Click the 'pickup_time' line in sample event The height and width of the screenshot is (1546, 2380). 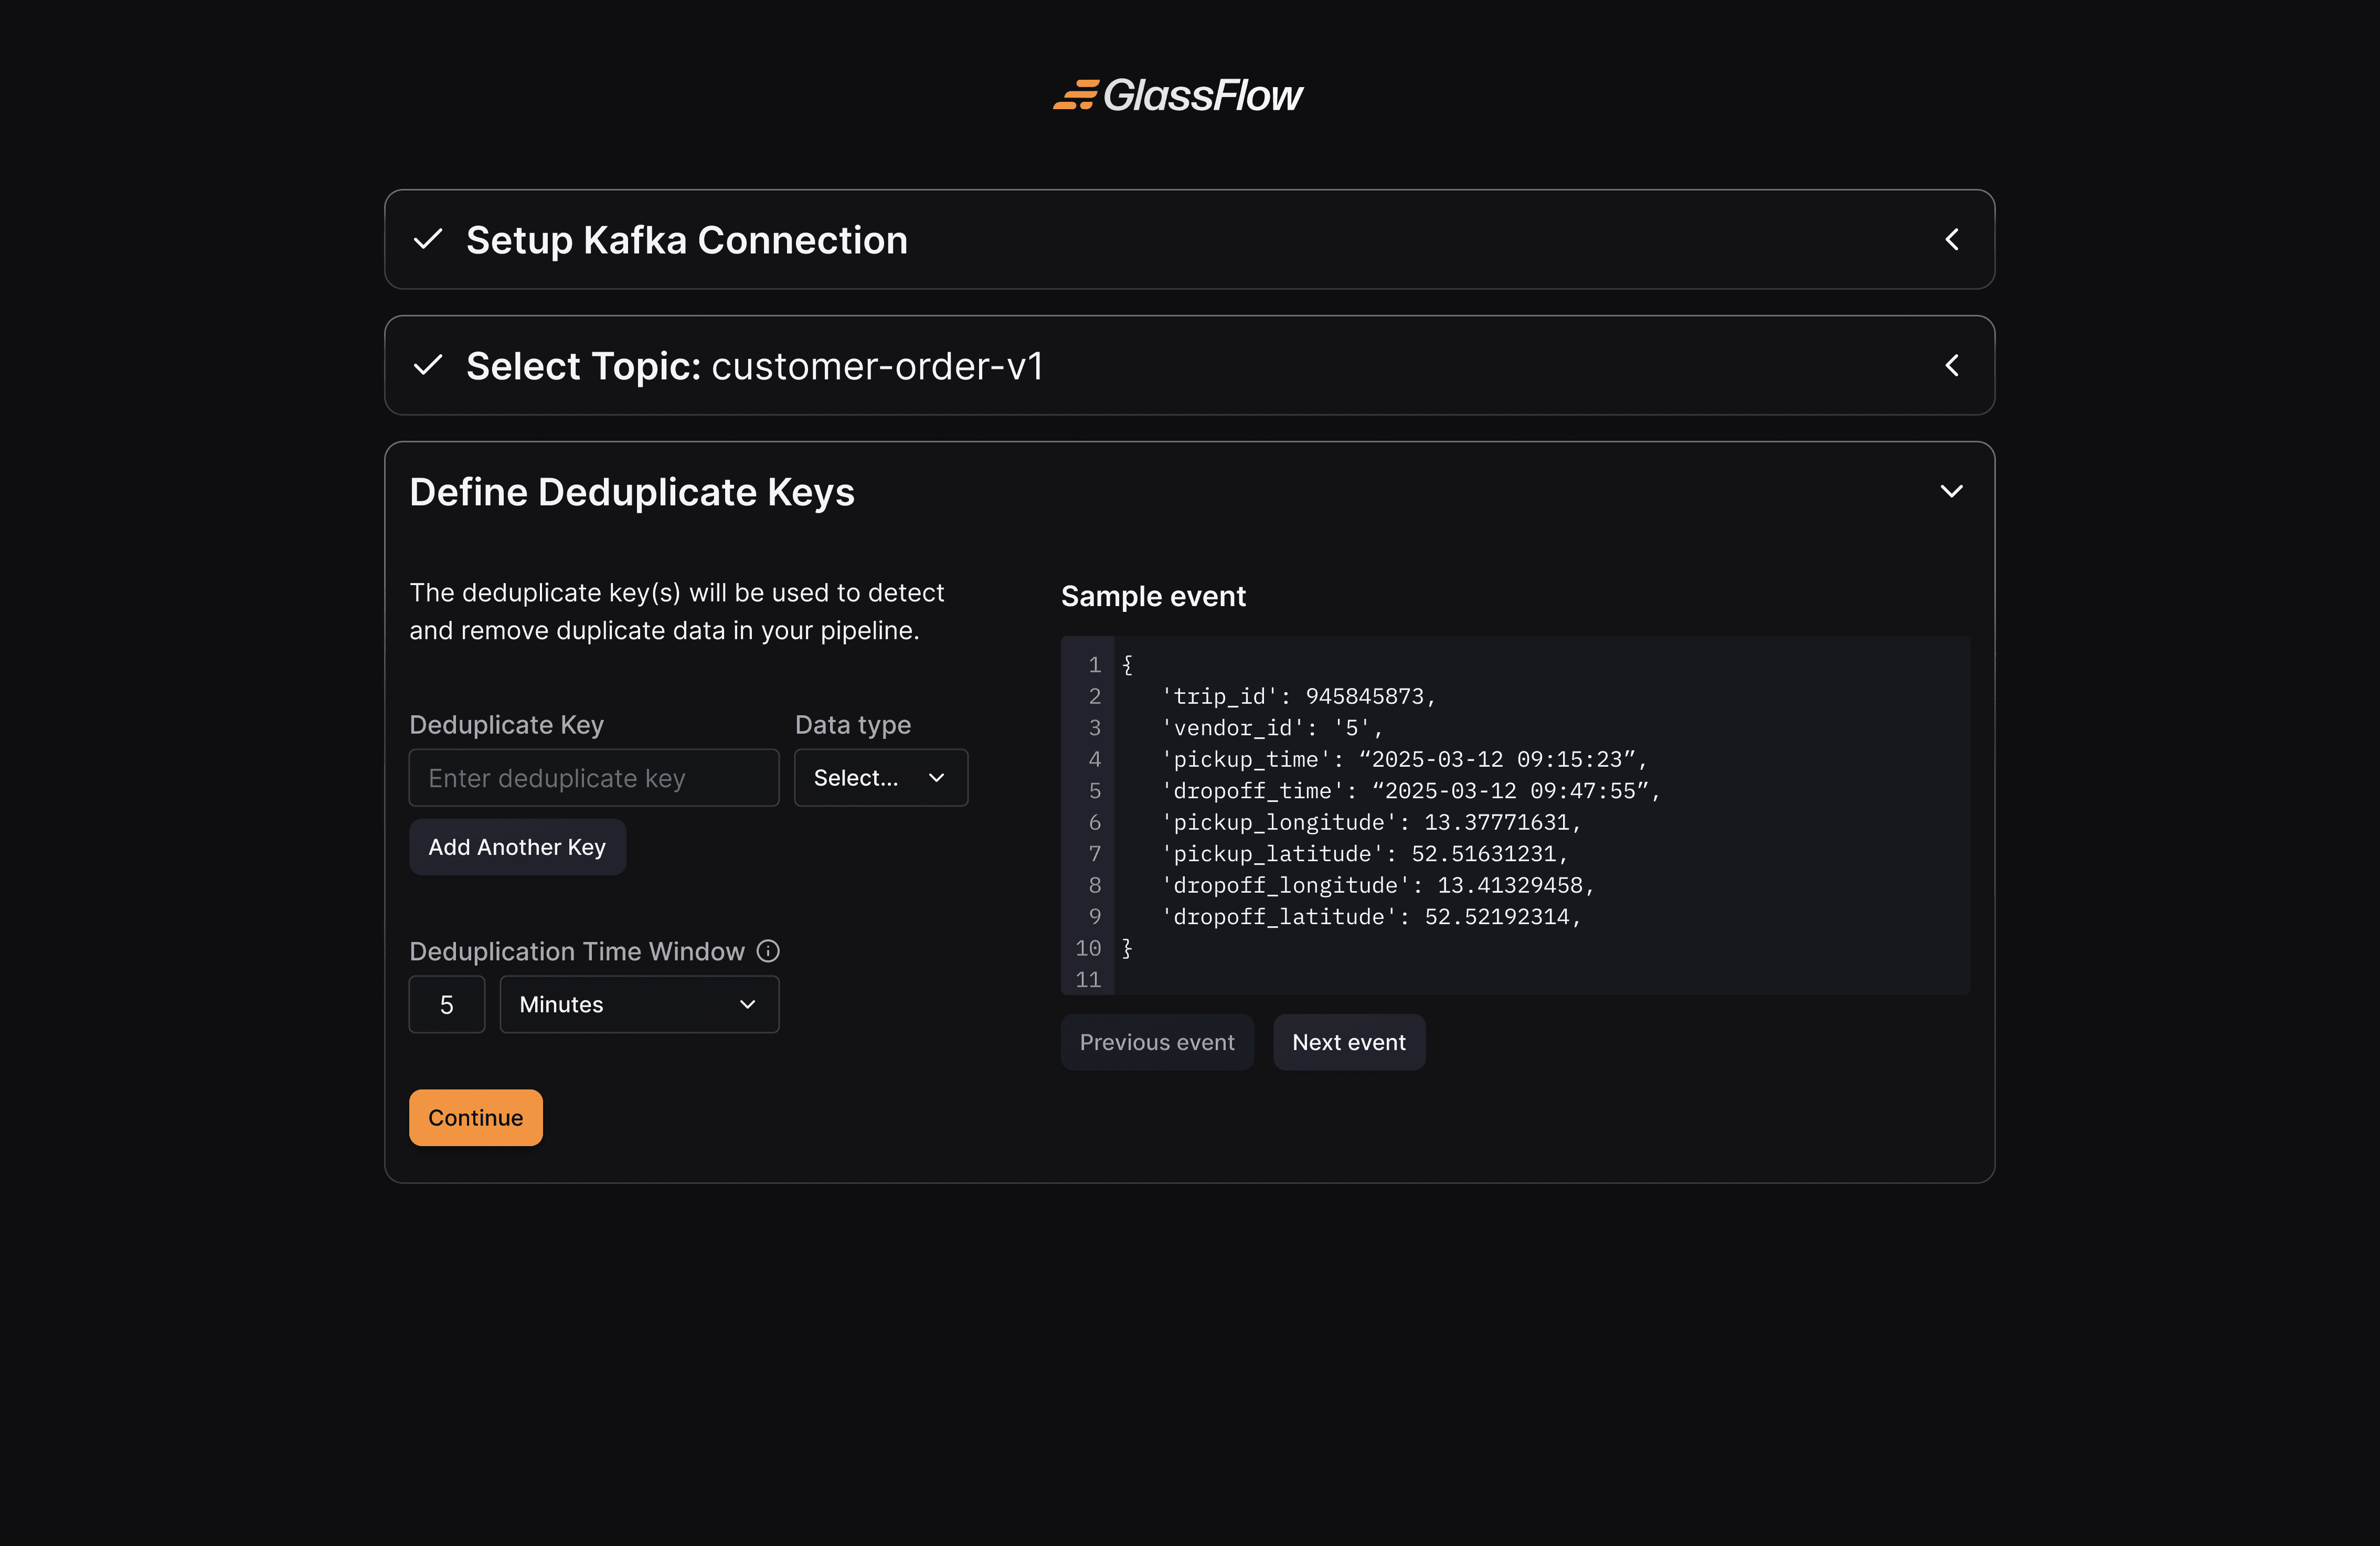1404,759
